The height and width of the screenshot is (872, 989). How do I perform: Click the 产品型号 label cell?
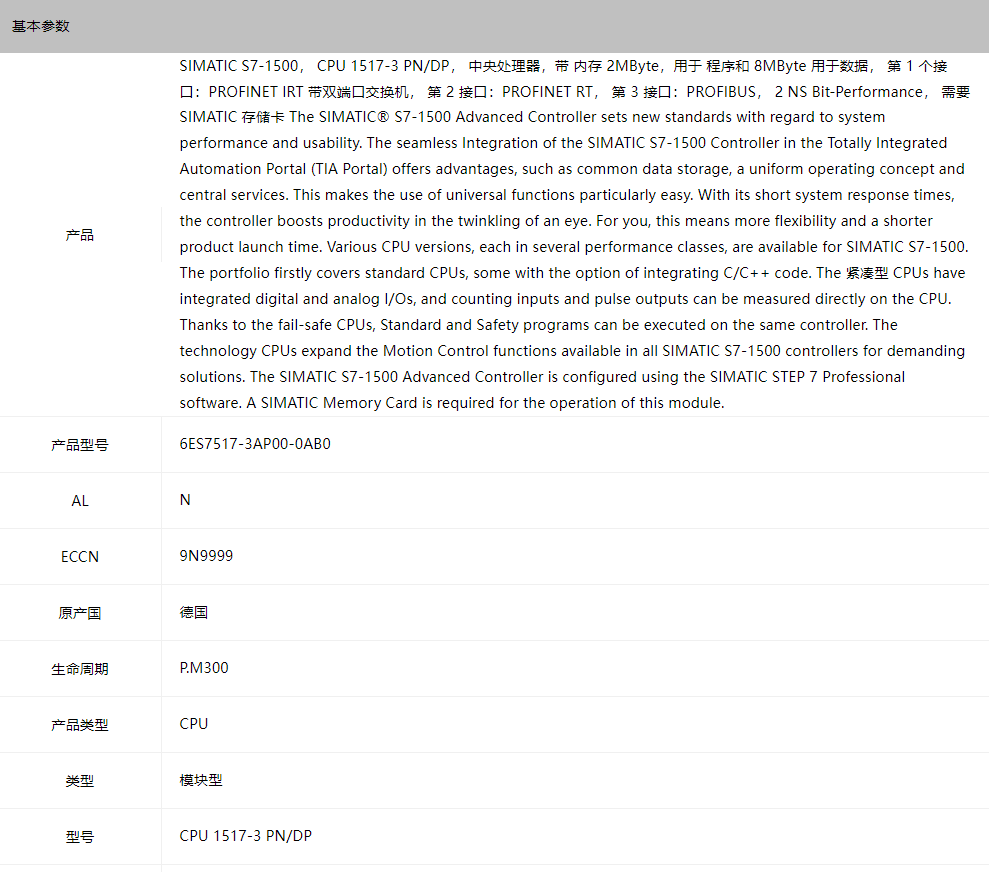coord(80,445)
